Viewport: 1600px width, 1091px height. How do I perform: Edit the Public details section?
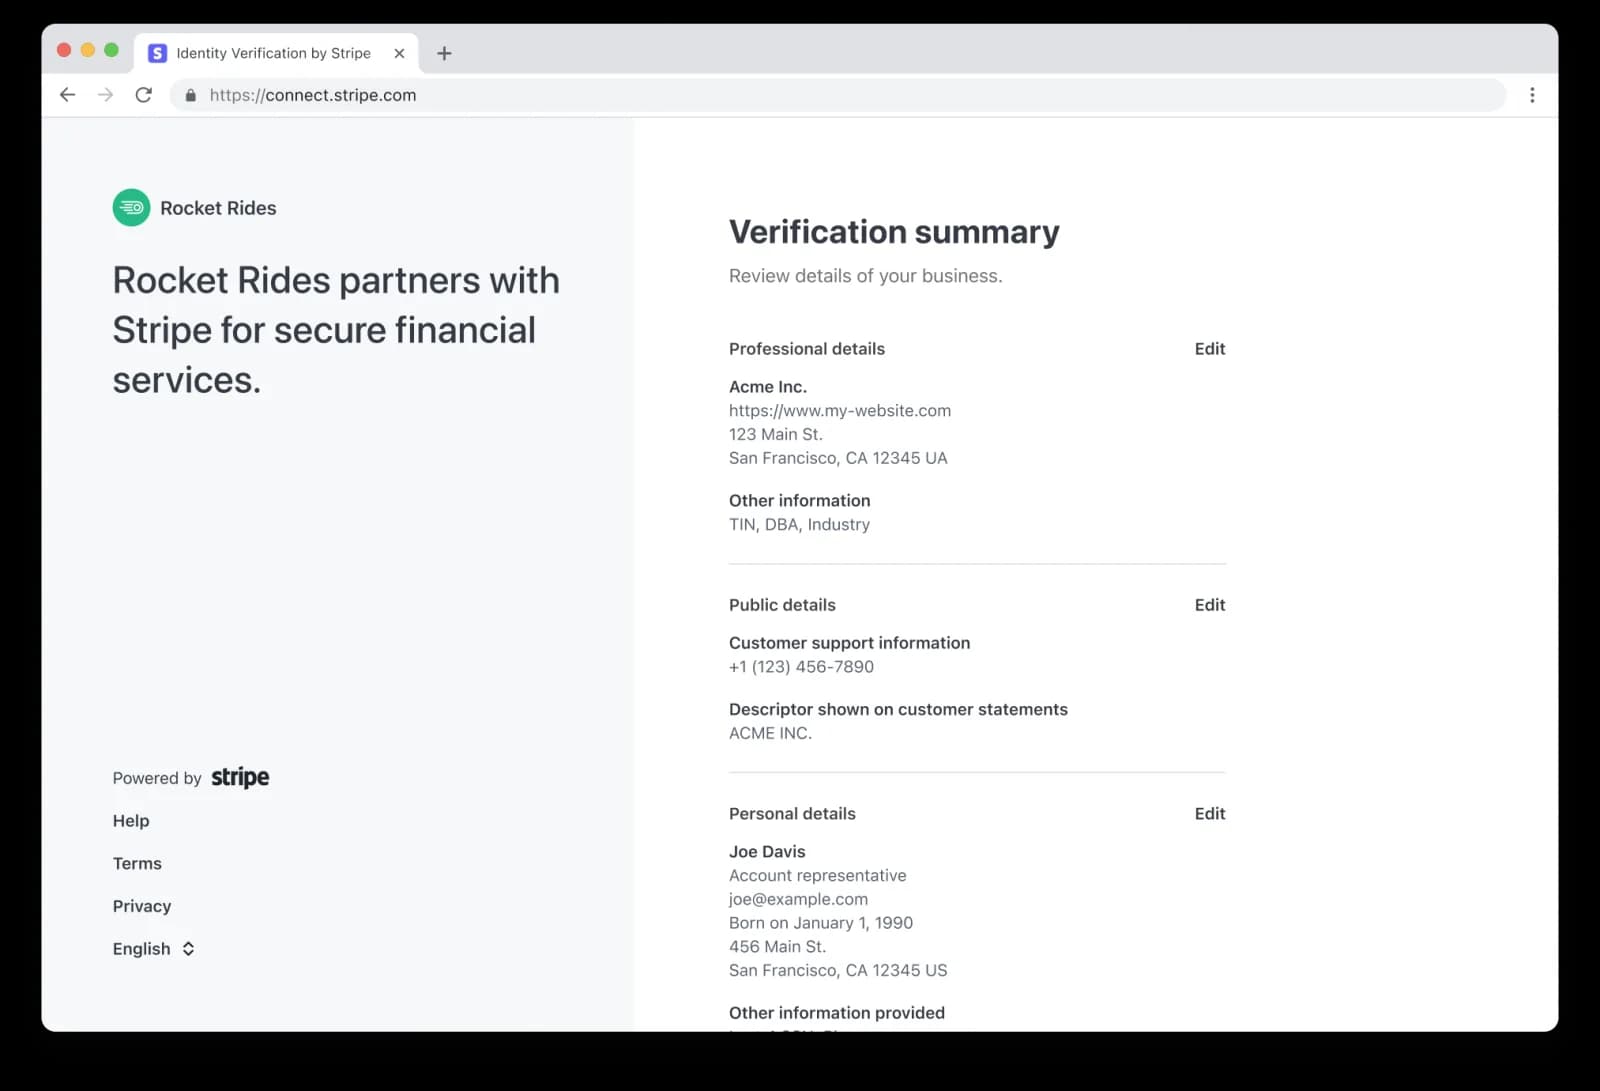point(1209,605)
